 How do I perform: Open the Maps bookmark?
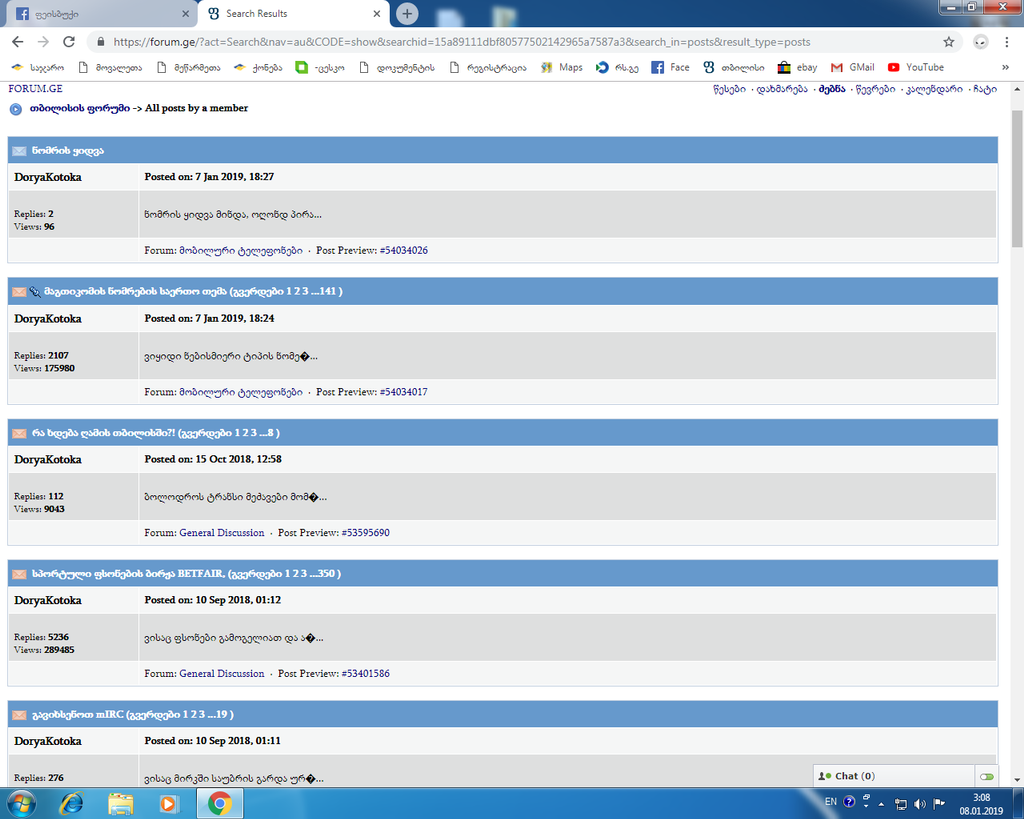pyautogui.click(x=562, y=67)
